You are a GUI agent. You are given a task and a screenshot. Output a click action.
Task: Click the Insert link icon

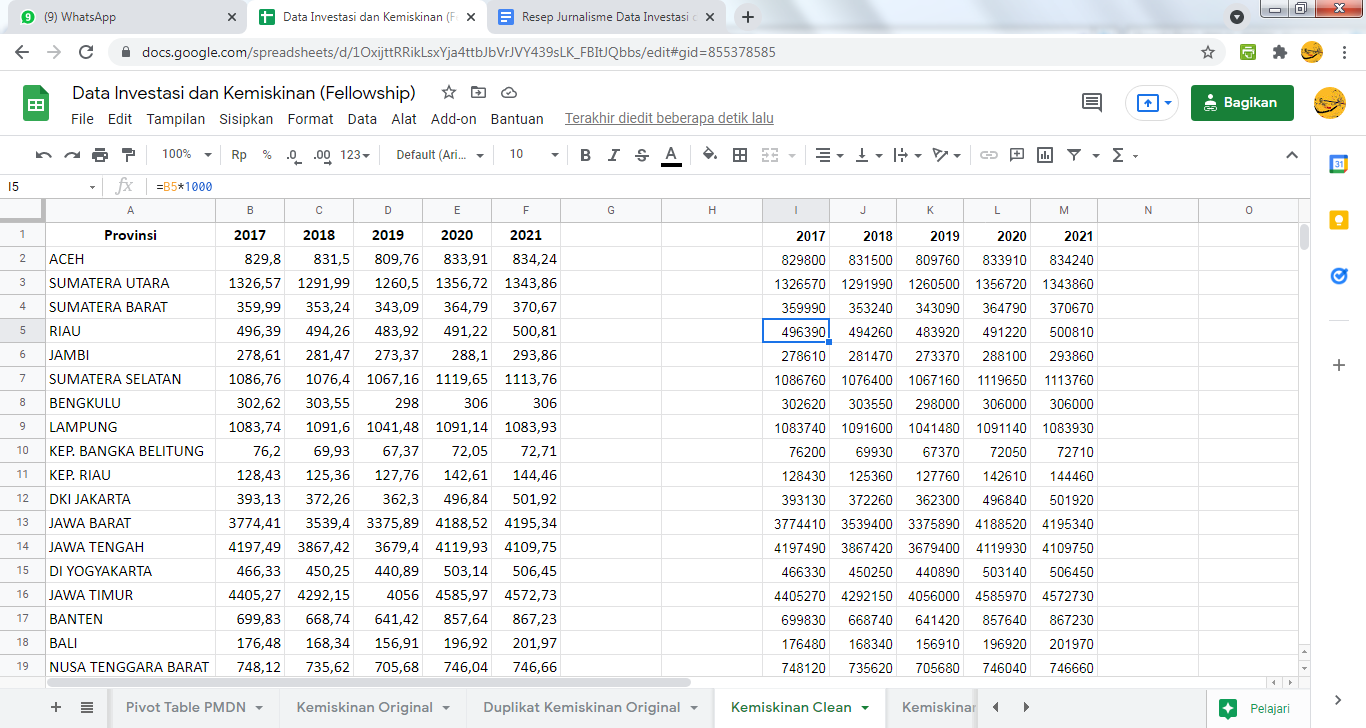[x=988, y=155]
